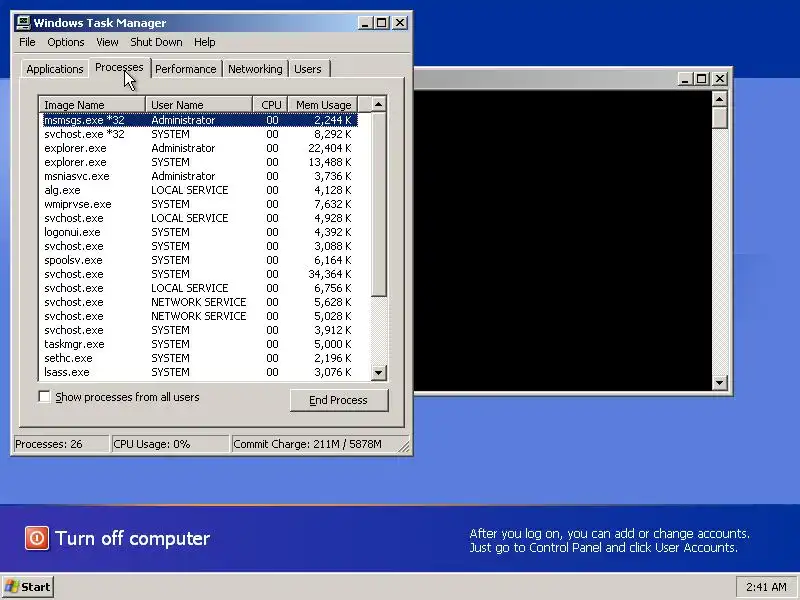
Task: Open the View menu
Action: coord(107,42)
